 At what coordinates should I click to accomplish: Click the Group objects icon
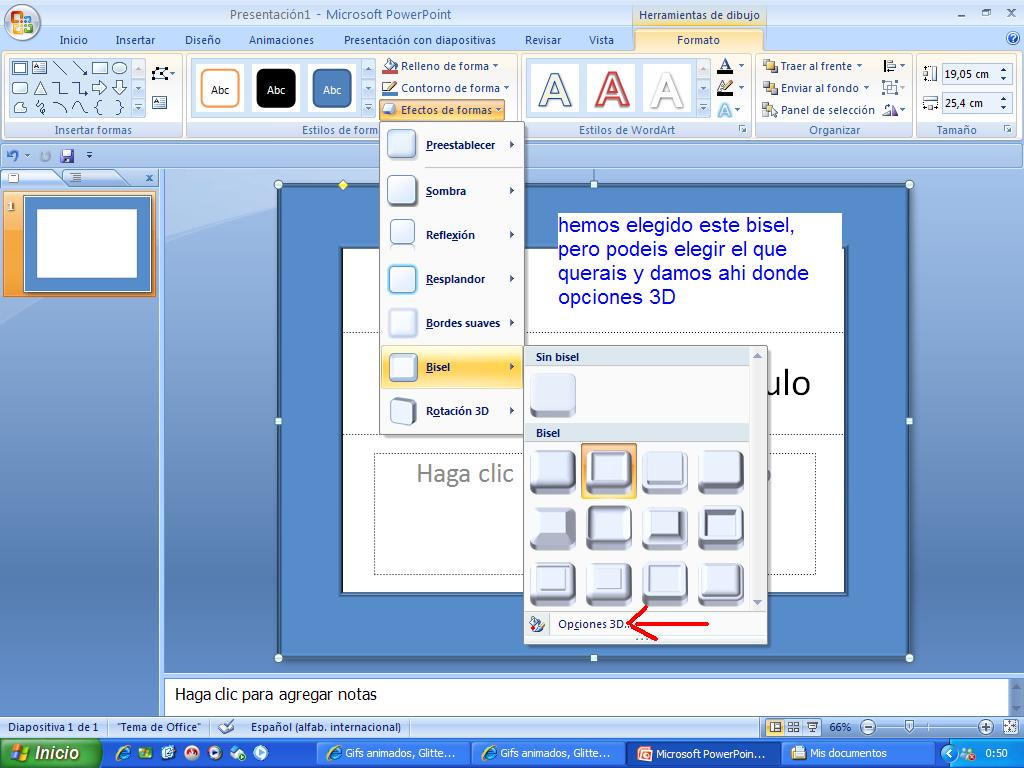(889, 88)
